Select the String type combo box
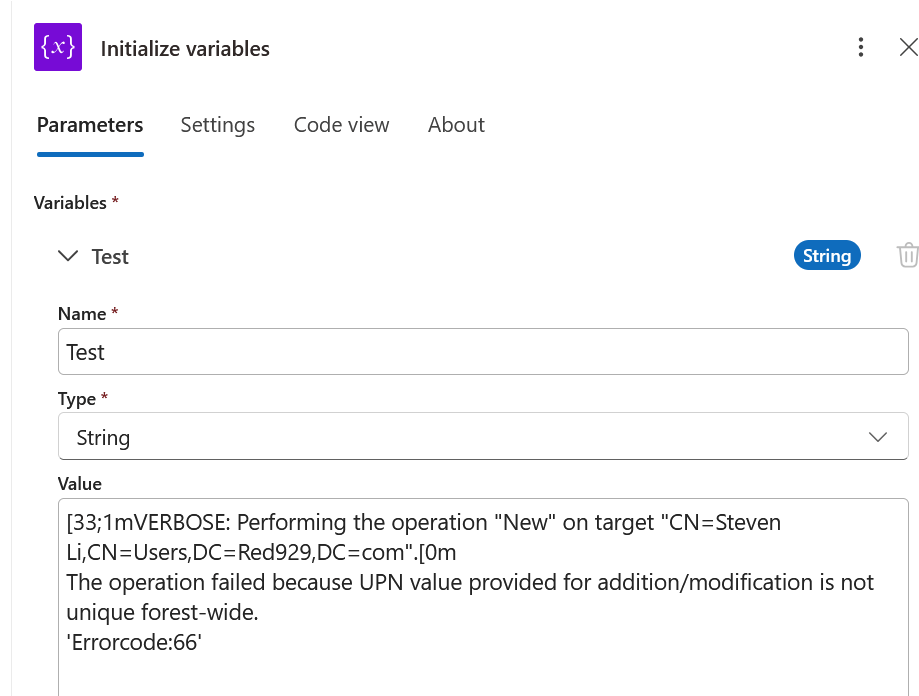 click(x=483, y=436)
